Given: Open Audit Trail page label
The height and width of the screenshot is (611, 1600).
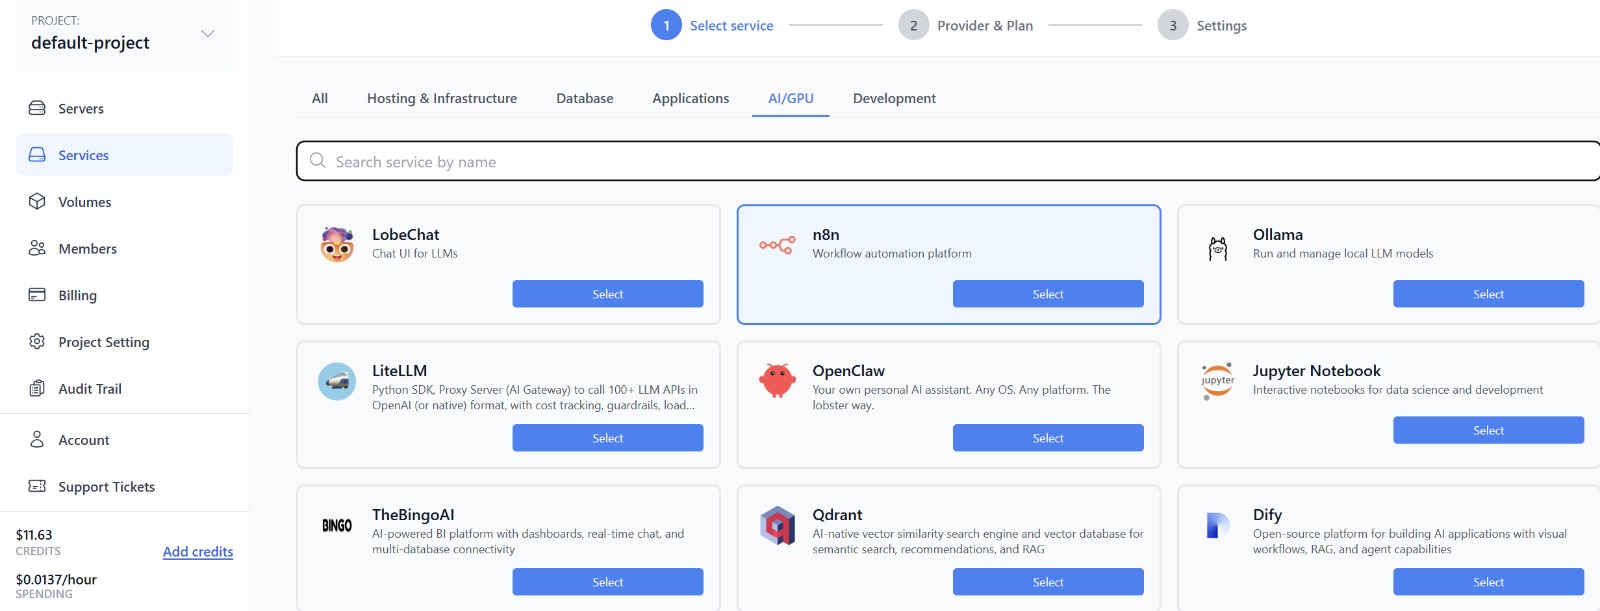Looking at the screenshot, I should 90,389.
